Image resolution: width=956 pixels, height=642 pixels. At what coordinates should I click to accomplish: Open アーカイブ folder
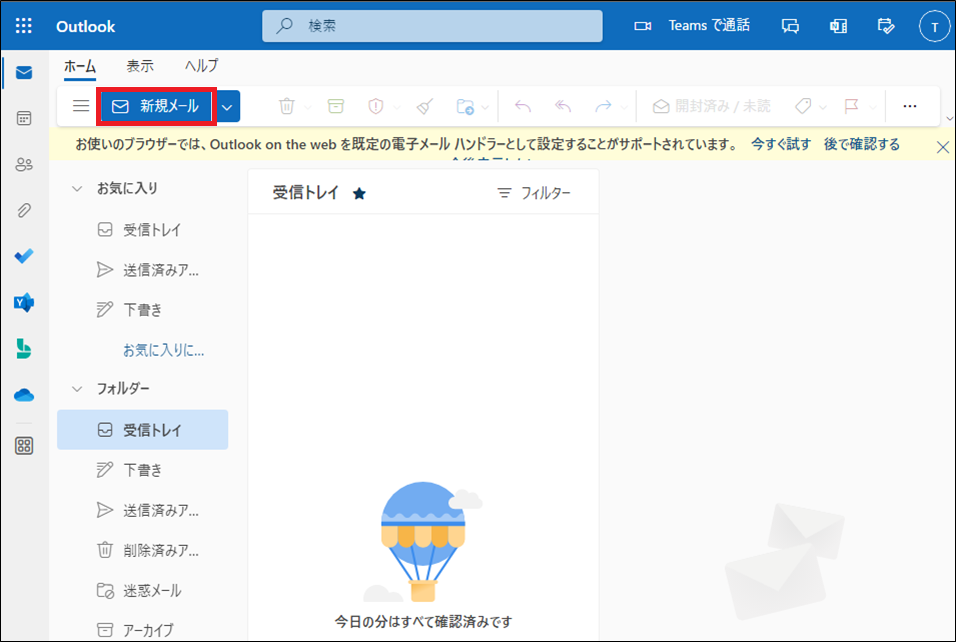pos(143,630)
